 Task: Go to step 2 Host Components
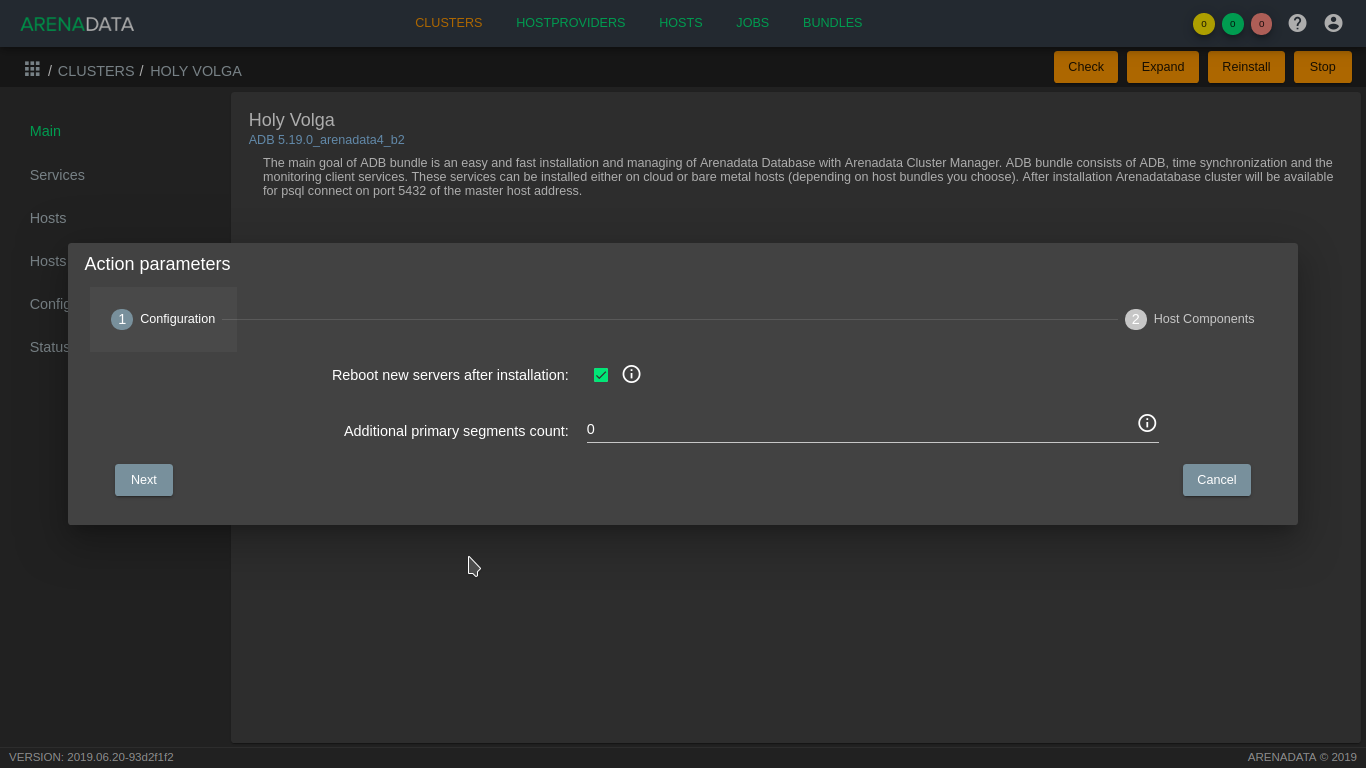tap(1189, 319)
